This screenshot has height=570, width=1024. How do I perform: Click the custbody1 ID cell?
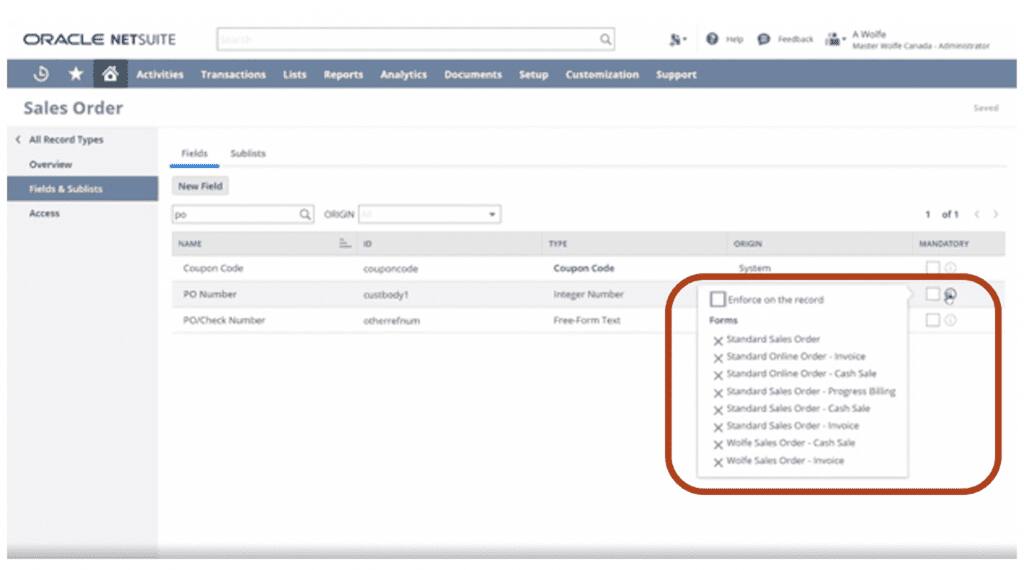pyautogui.click(x=385, y=295)
